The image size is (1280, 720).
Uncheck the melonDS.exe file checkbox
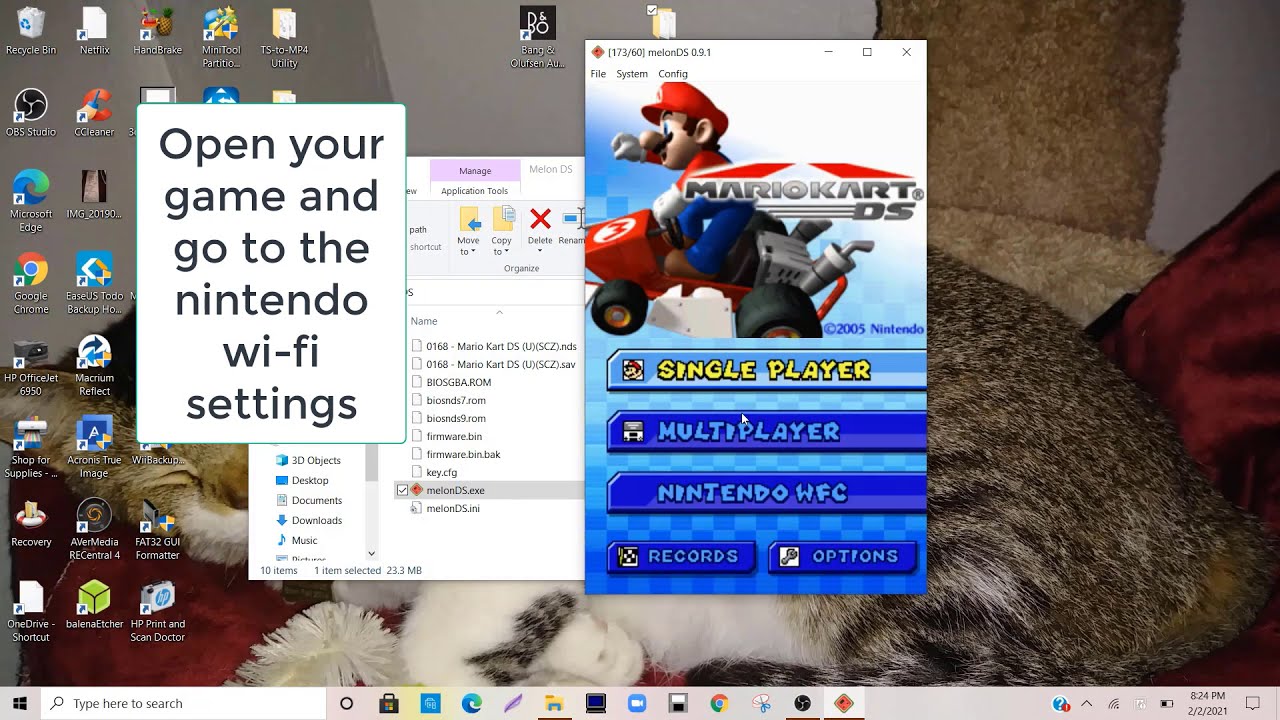point(402,490)
